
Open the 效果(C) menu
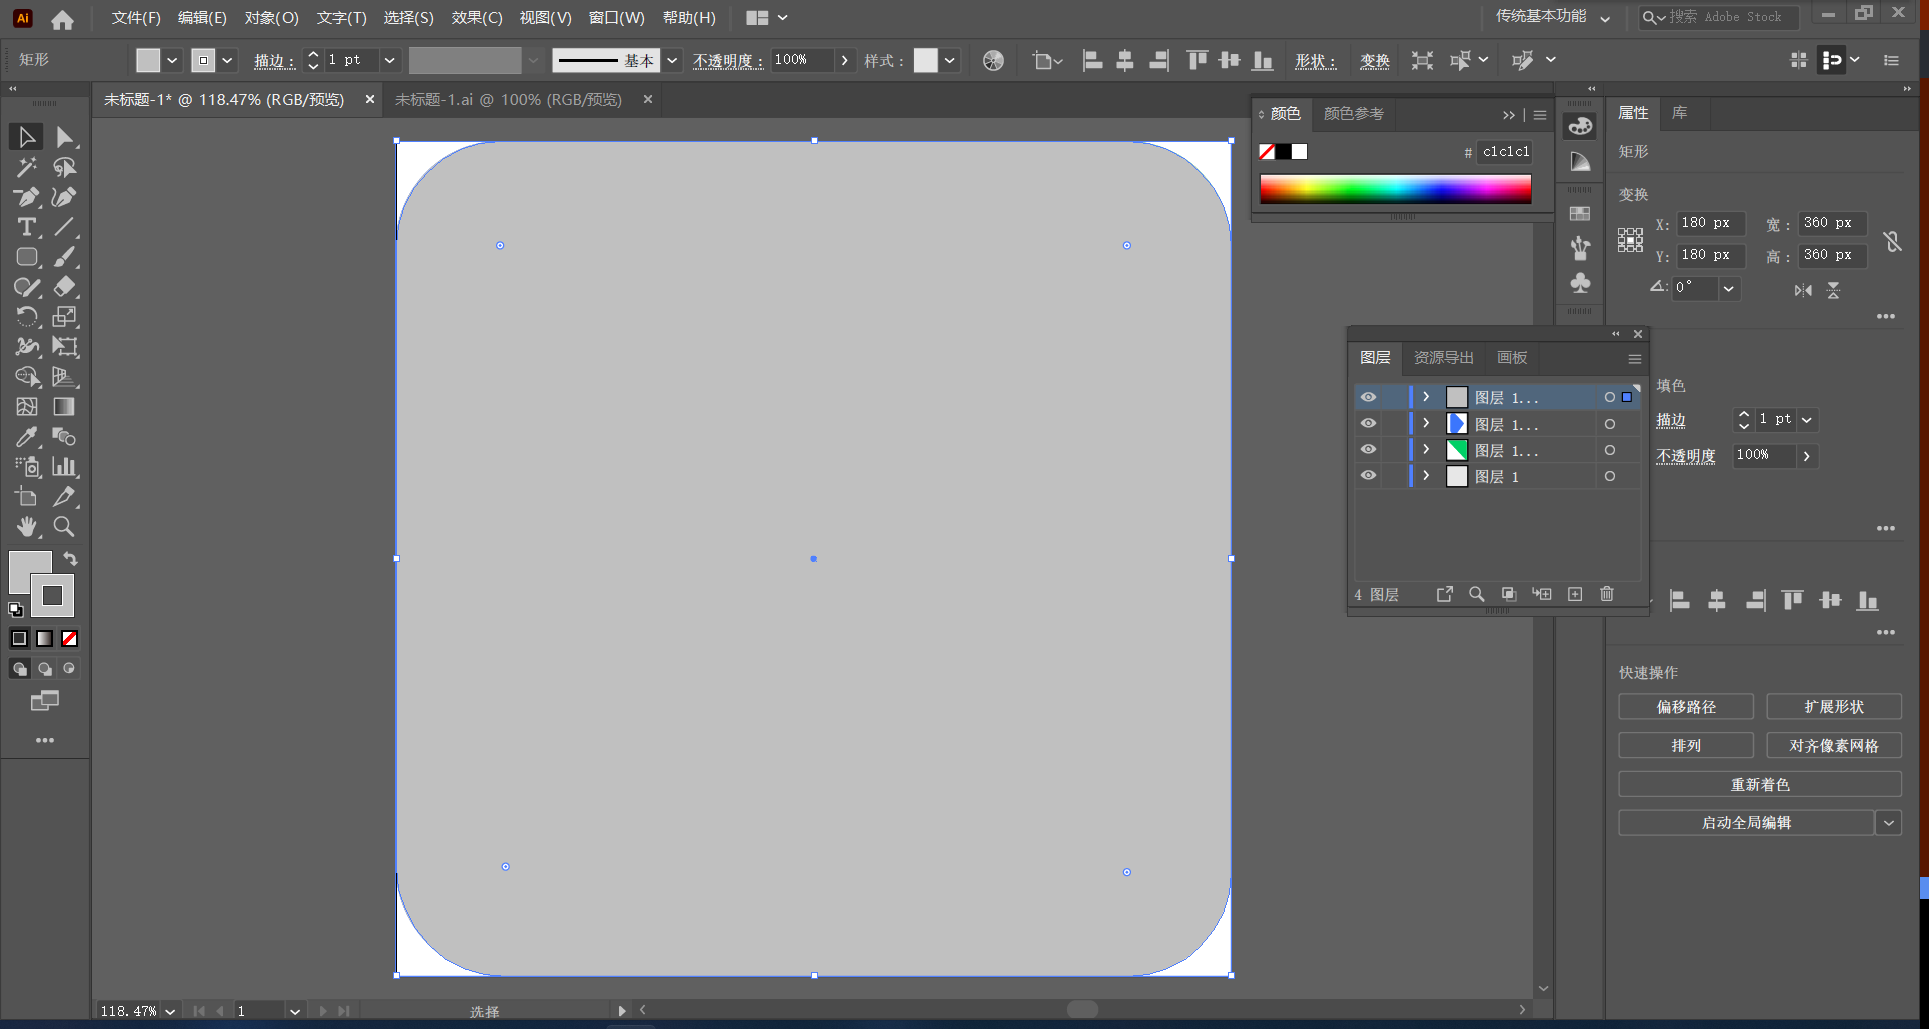(477, 18)
